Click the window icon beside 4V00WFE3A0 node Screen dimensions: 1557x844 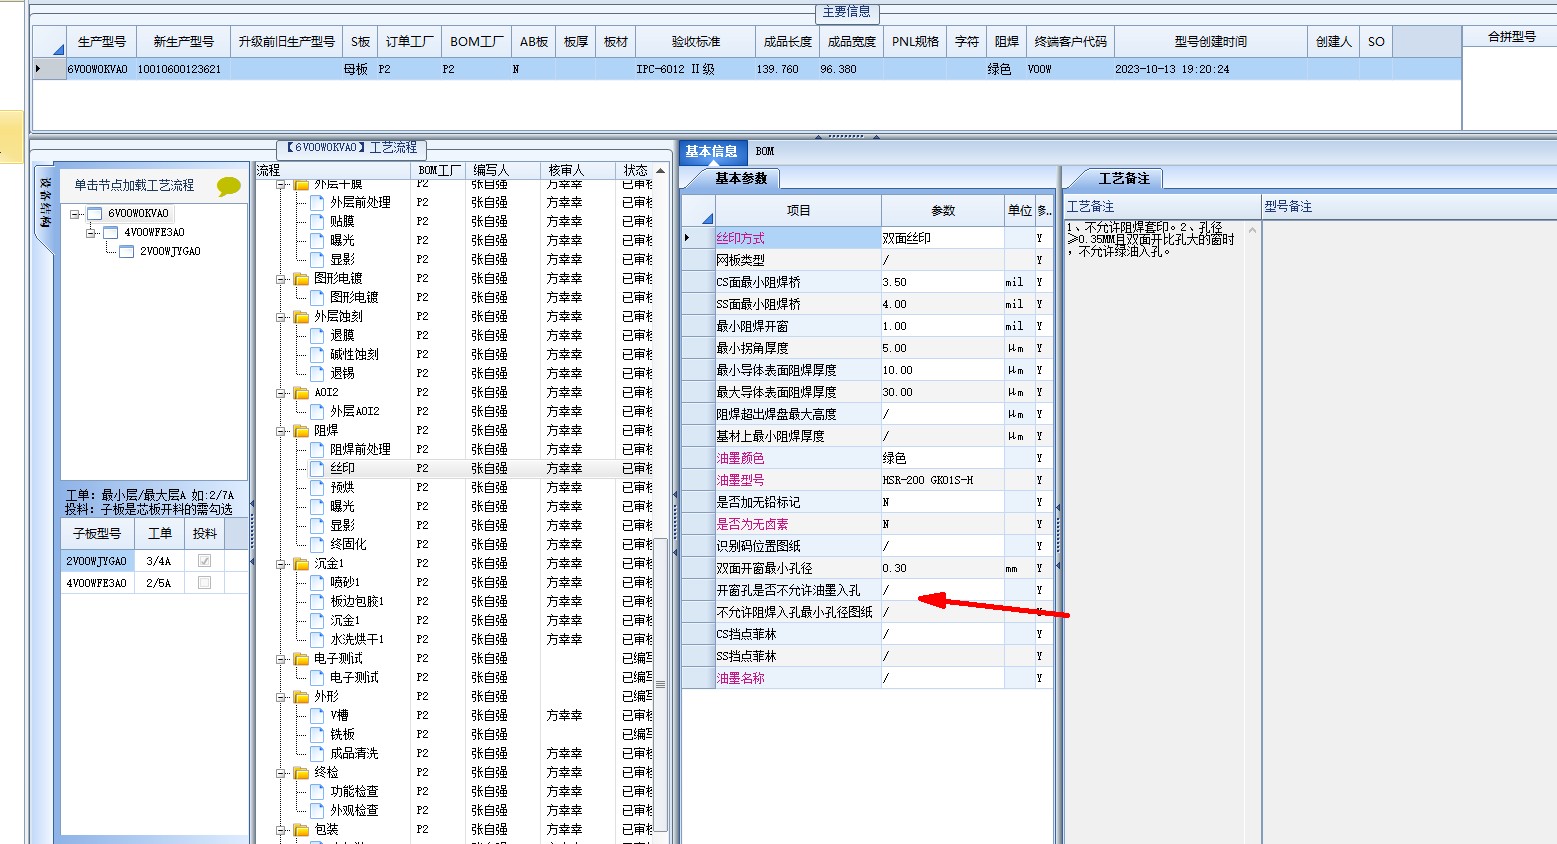point(111,233)
